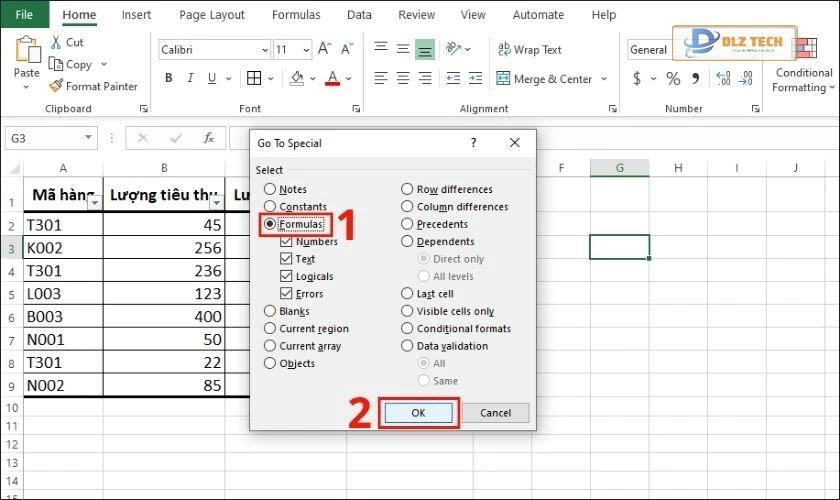This screenshot has width=840, height=500.
Task: Click the dialog Help question mark
Action: (x=473, y=143)
